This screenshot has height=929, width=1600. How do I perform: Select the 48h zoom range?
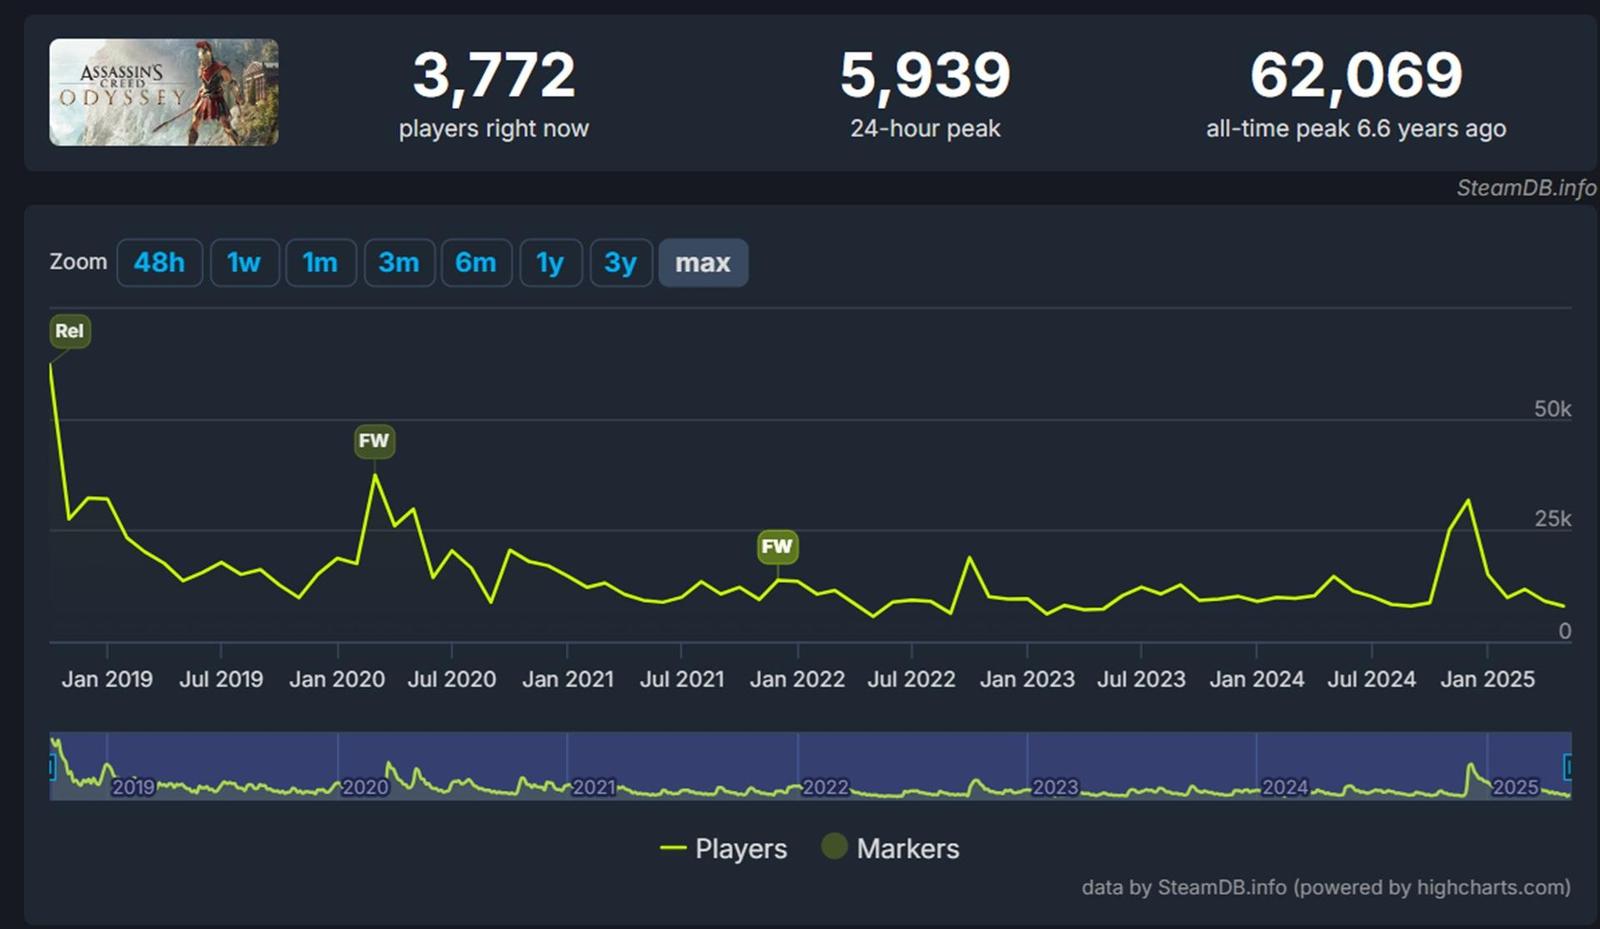(x=159, y=263)
